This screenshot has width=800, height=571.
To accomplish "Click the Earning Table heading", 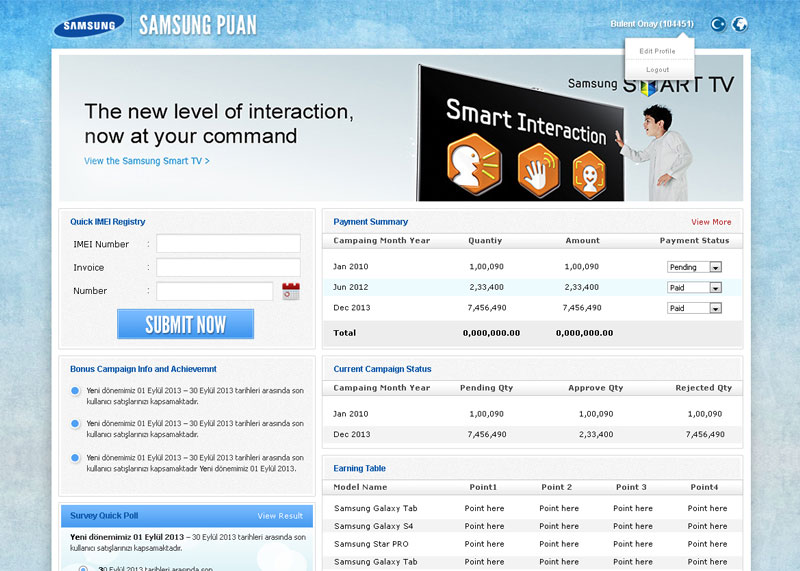I will click(360, 468).
